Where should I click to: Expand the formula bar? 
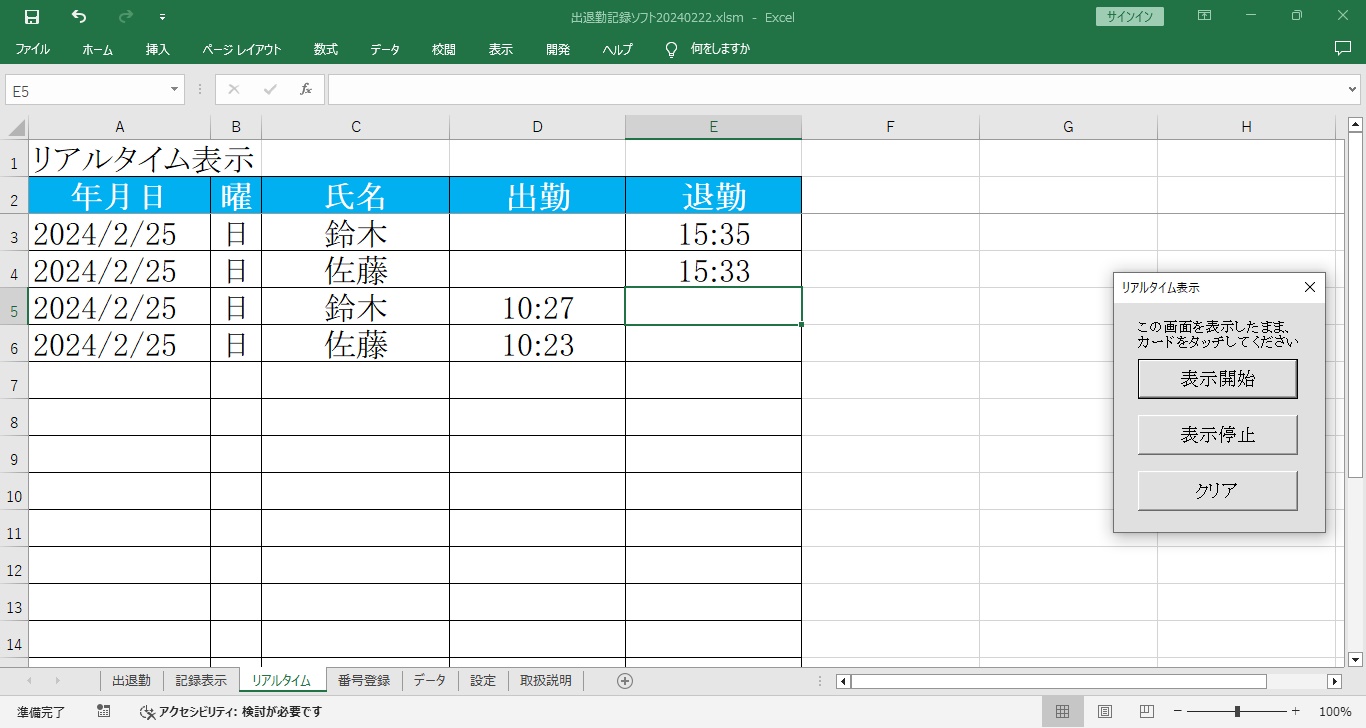coord(1353,90)
